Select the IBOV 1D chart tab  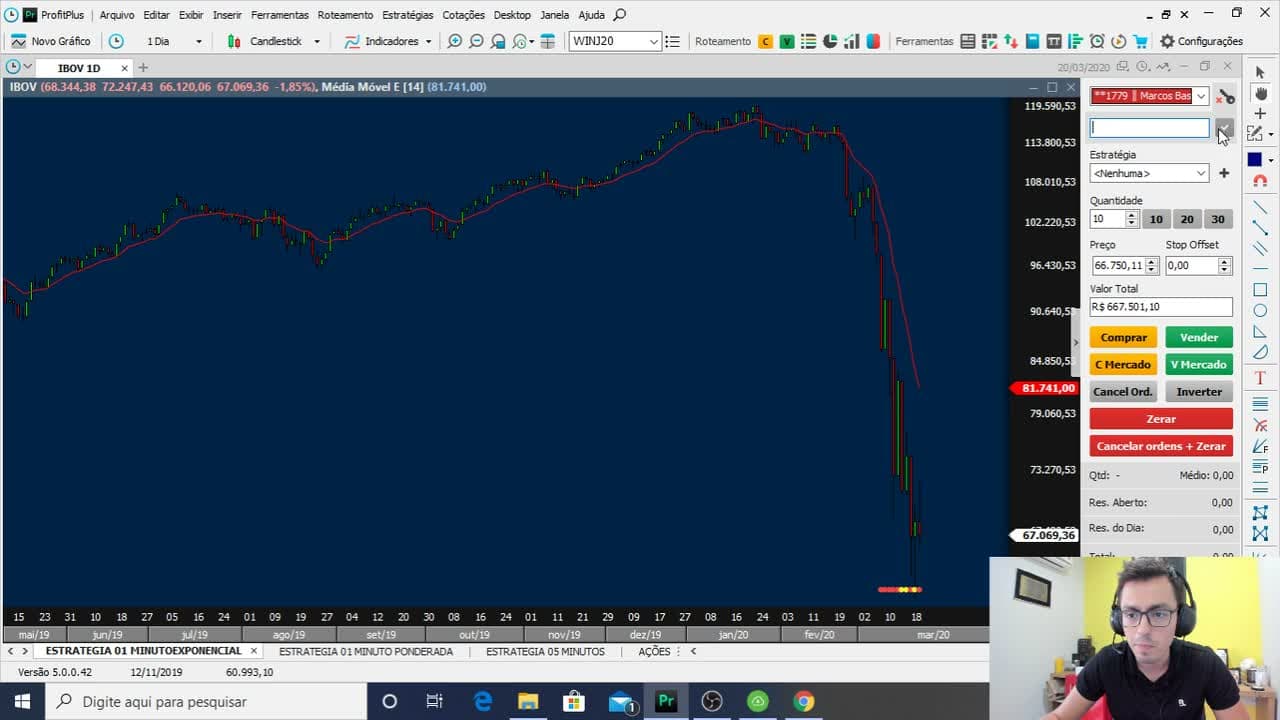coord(79,68)
